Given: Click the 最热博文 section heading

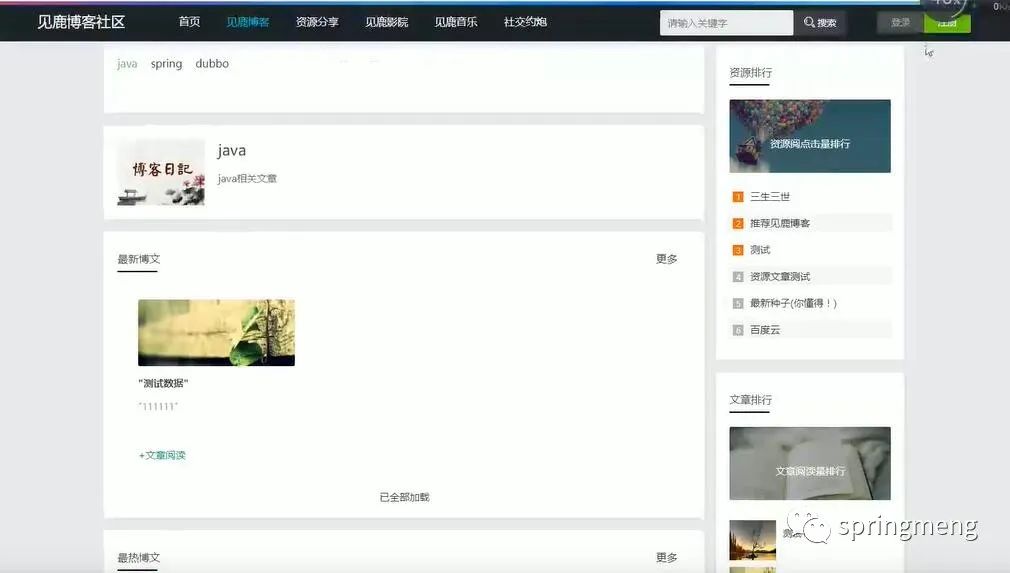Looking at the screenshot, I should point(138,558).
